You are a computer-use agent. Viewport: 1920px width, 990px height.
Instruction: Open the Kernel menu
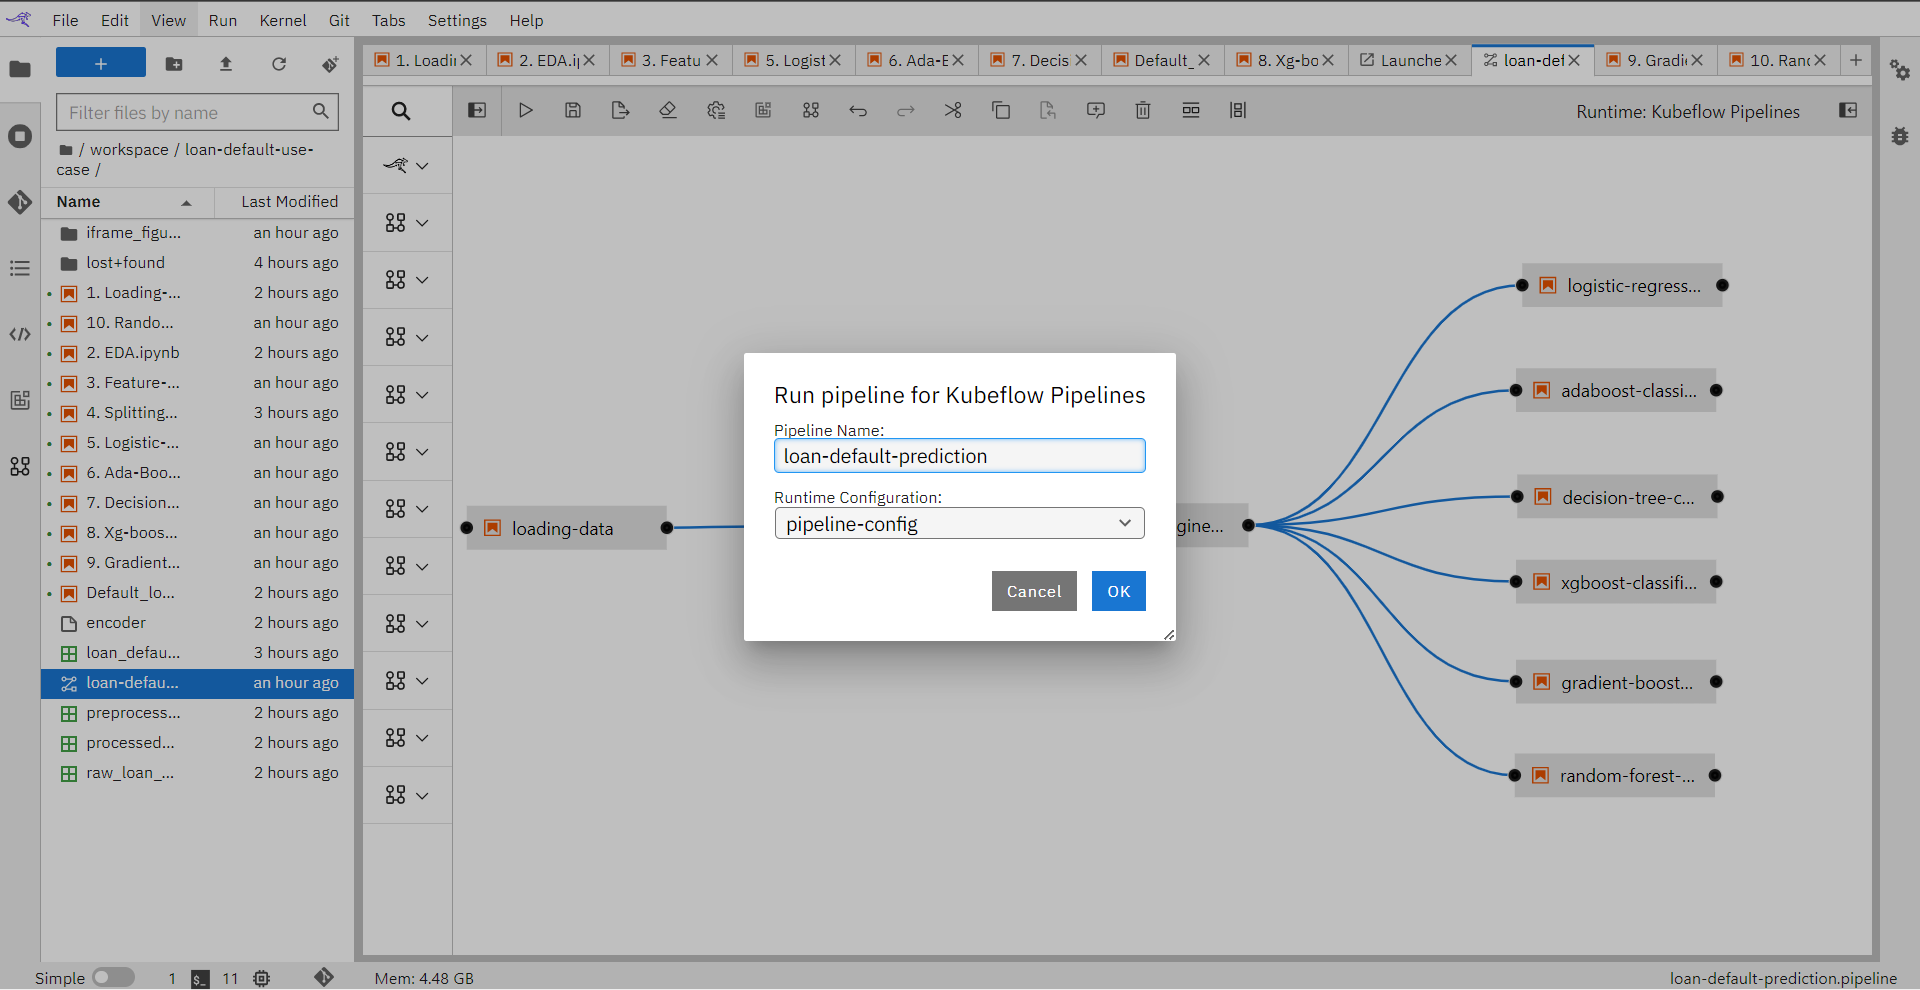[x=283, y=20]
